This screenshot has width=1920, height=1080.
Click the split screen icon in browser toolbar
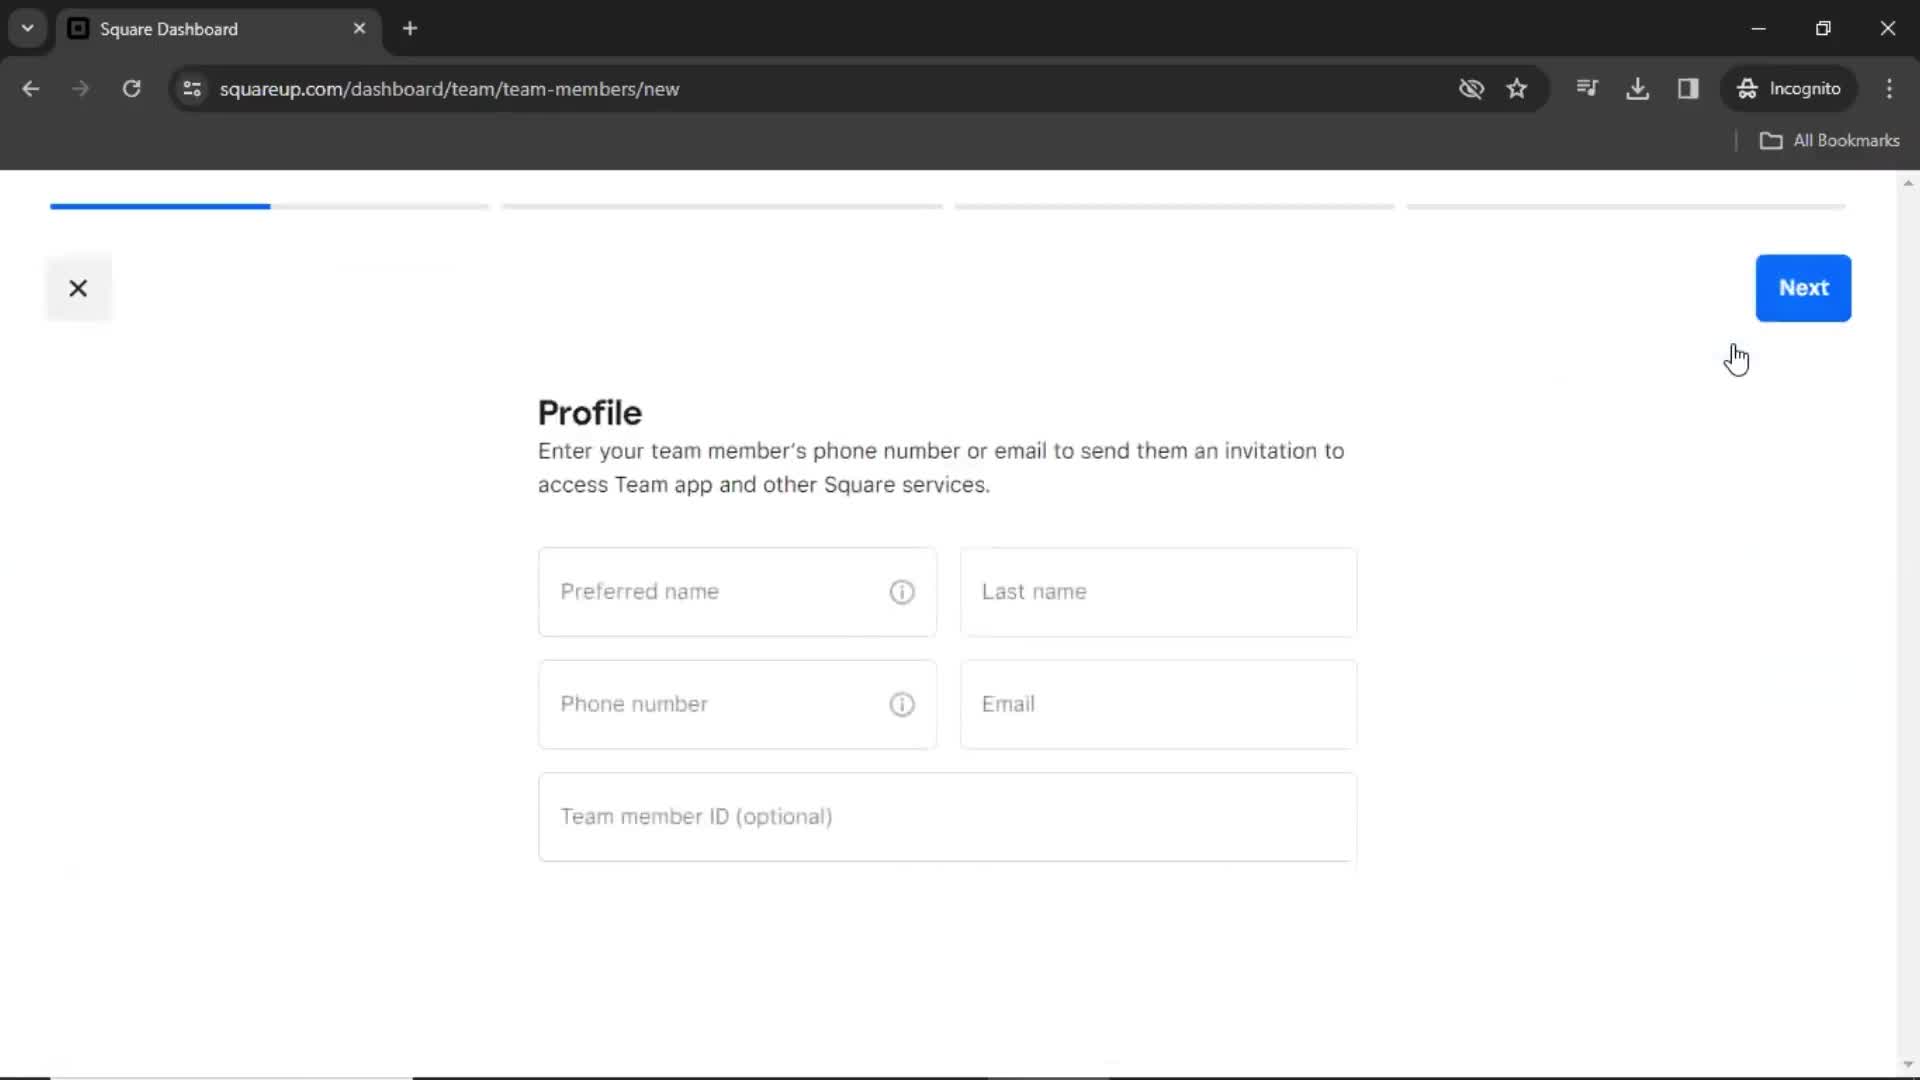(x=1689, y=88)
